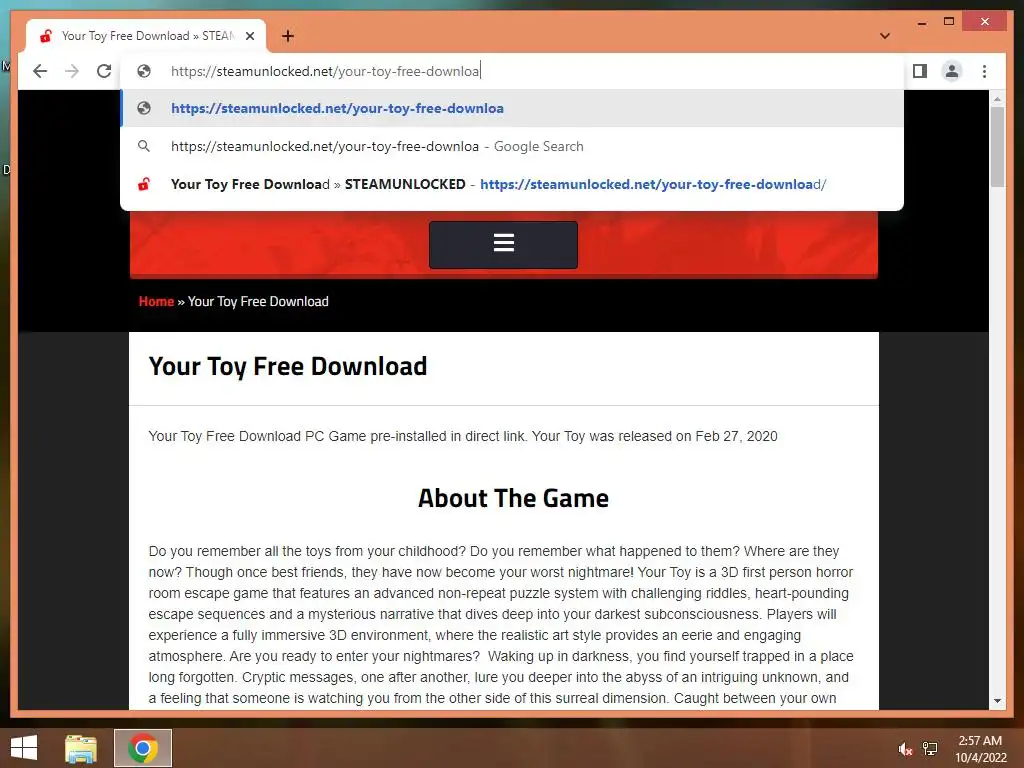Click the red padlock icon in suggestion row
This screenshot has width=1024, height=768.
click(144, 184)
